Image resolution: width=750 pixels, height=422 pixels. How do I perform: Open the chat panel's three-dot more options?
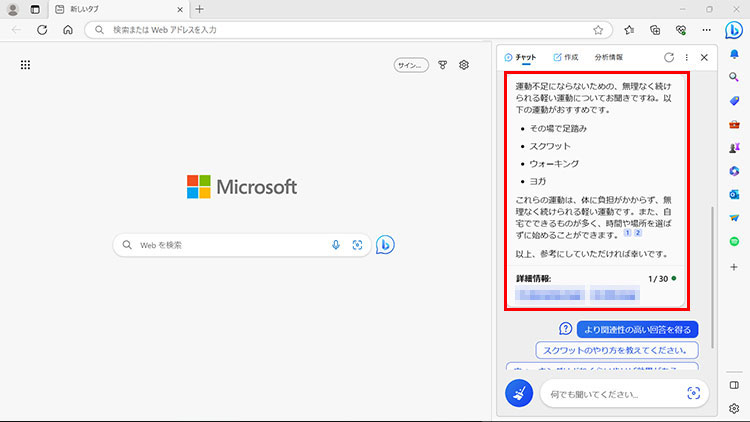686,58
